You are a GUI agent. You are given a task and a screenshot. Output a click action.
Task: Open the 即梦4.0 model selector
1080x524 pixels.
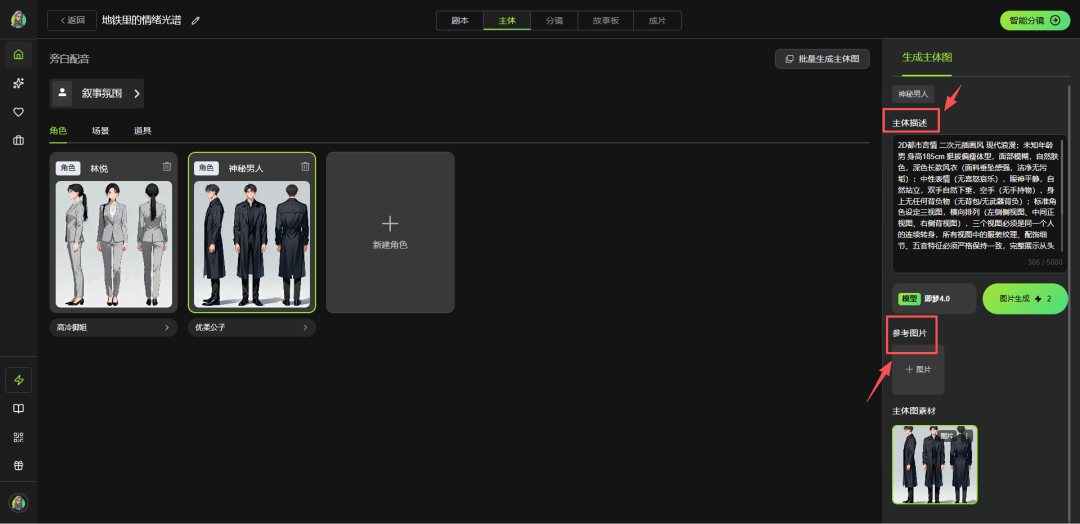click(x=934, y=299)
